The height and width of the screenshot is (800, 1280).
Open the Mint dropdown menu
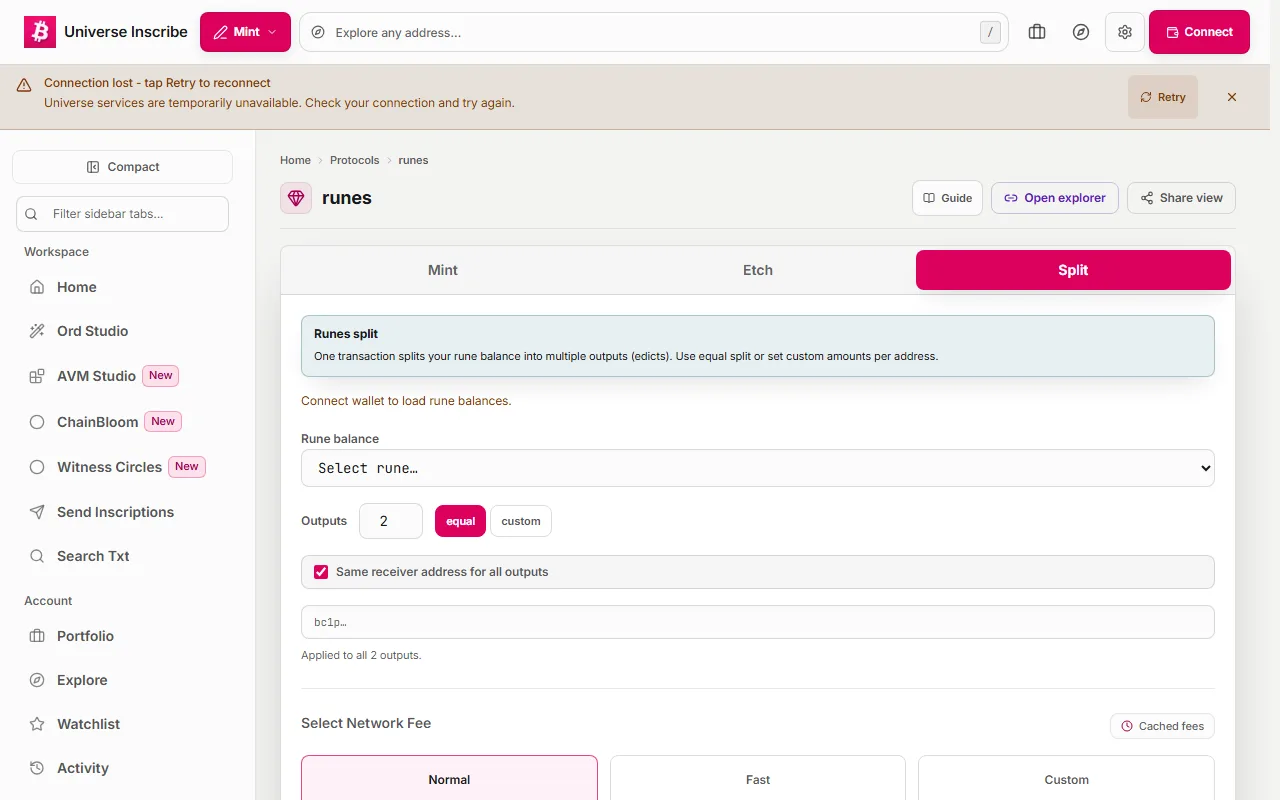(x=245, y=32)
